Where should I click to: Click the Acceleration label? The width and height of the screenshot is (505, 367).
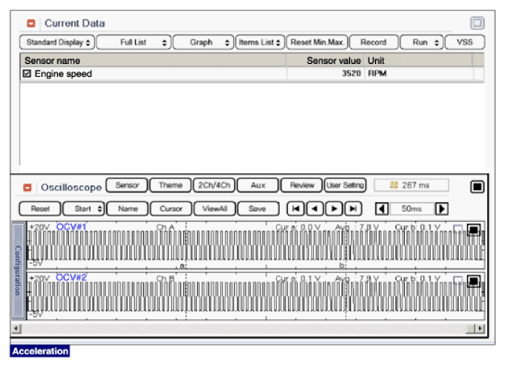coord(40,351)
